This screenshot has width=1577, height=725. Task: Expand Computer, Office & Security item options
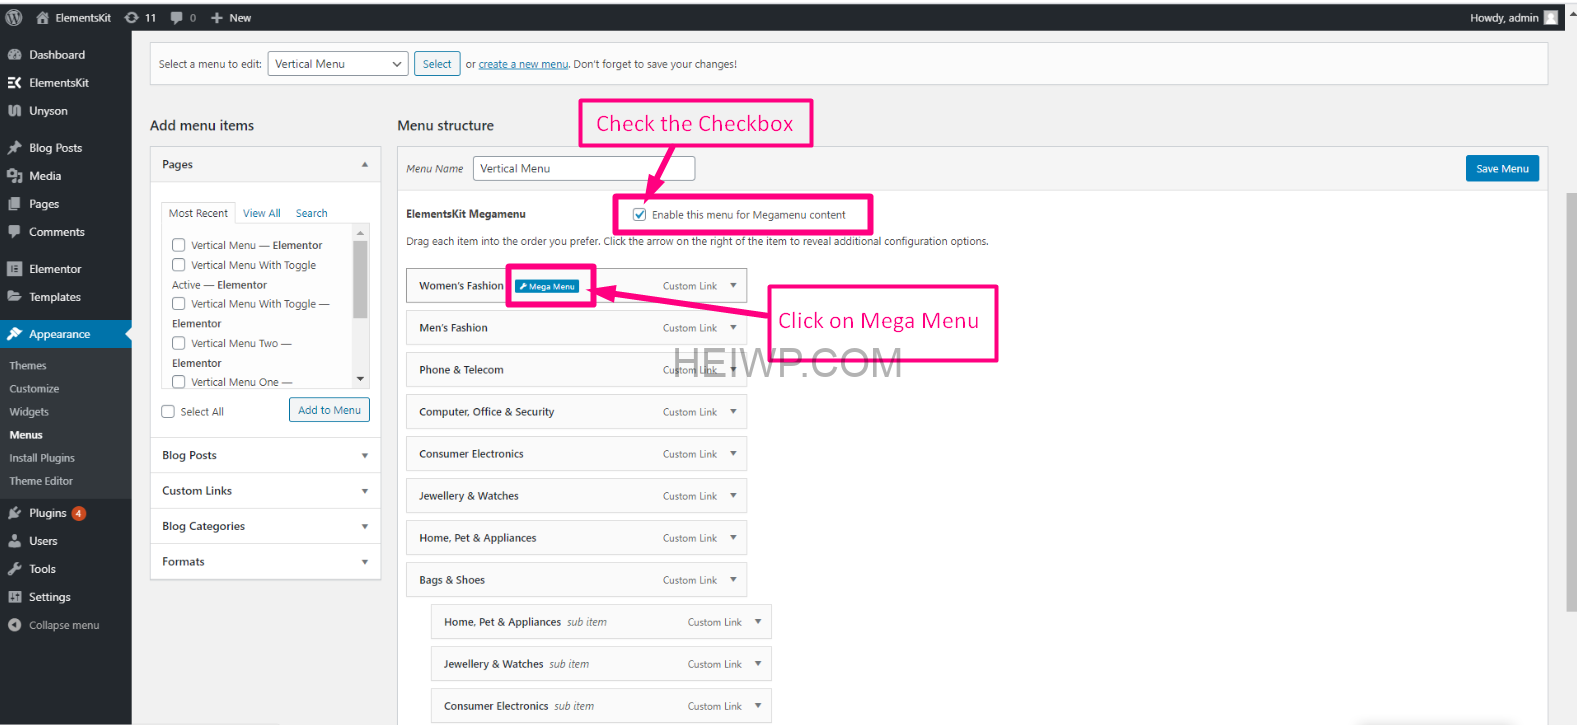733,412
